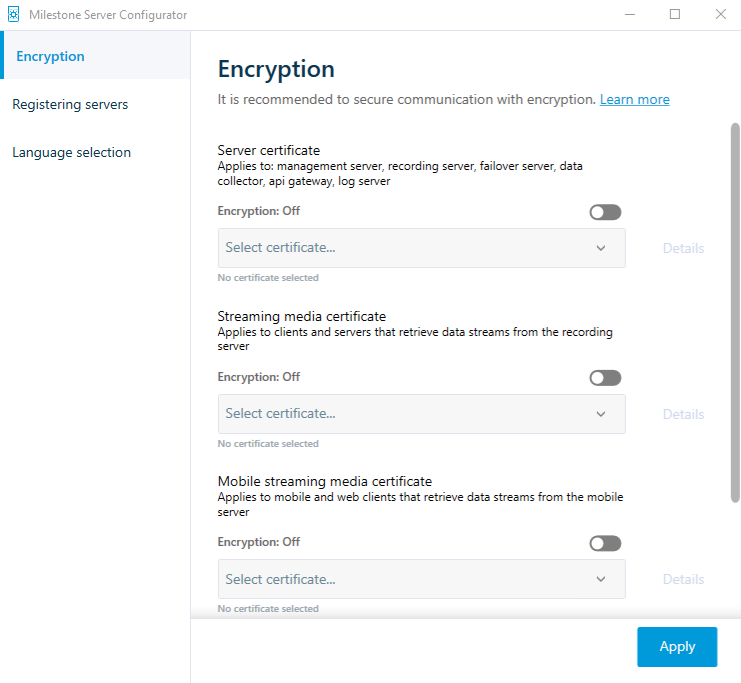The height and width of the screenshot is (683, 741).
Task: Click the Encryption page heading
Action: (276, 69)
